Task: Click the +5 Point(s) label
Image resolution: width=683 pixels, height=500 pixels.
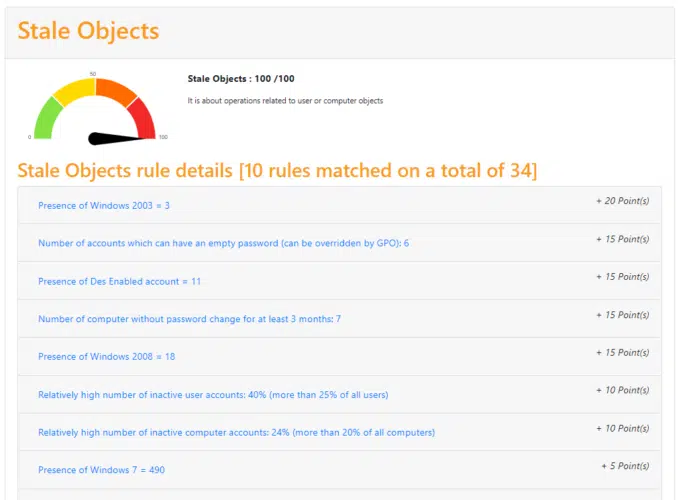Action: pyautogui.click(x=625, y=466)
